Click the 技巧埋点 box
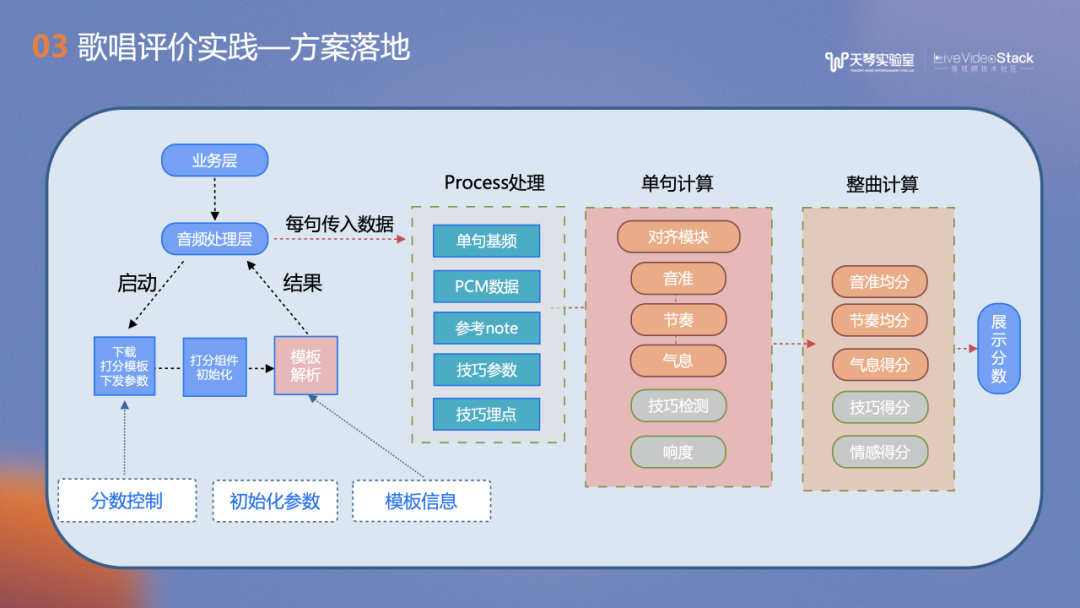Viewport: 1080px width, 608px height. [486, 414]
